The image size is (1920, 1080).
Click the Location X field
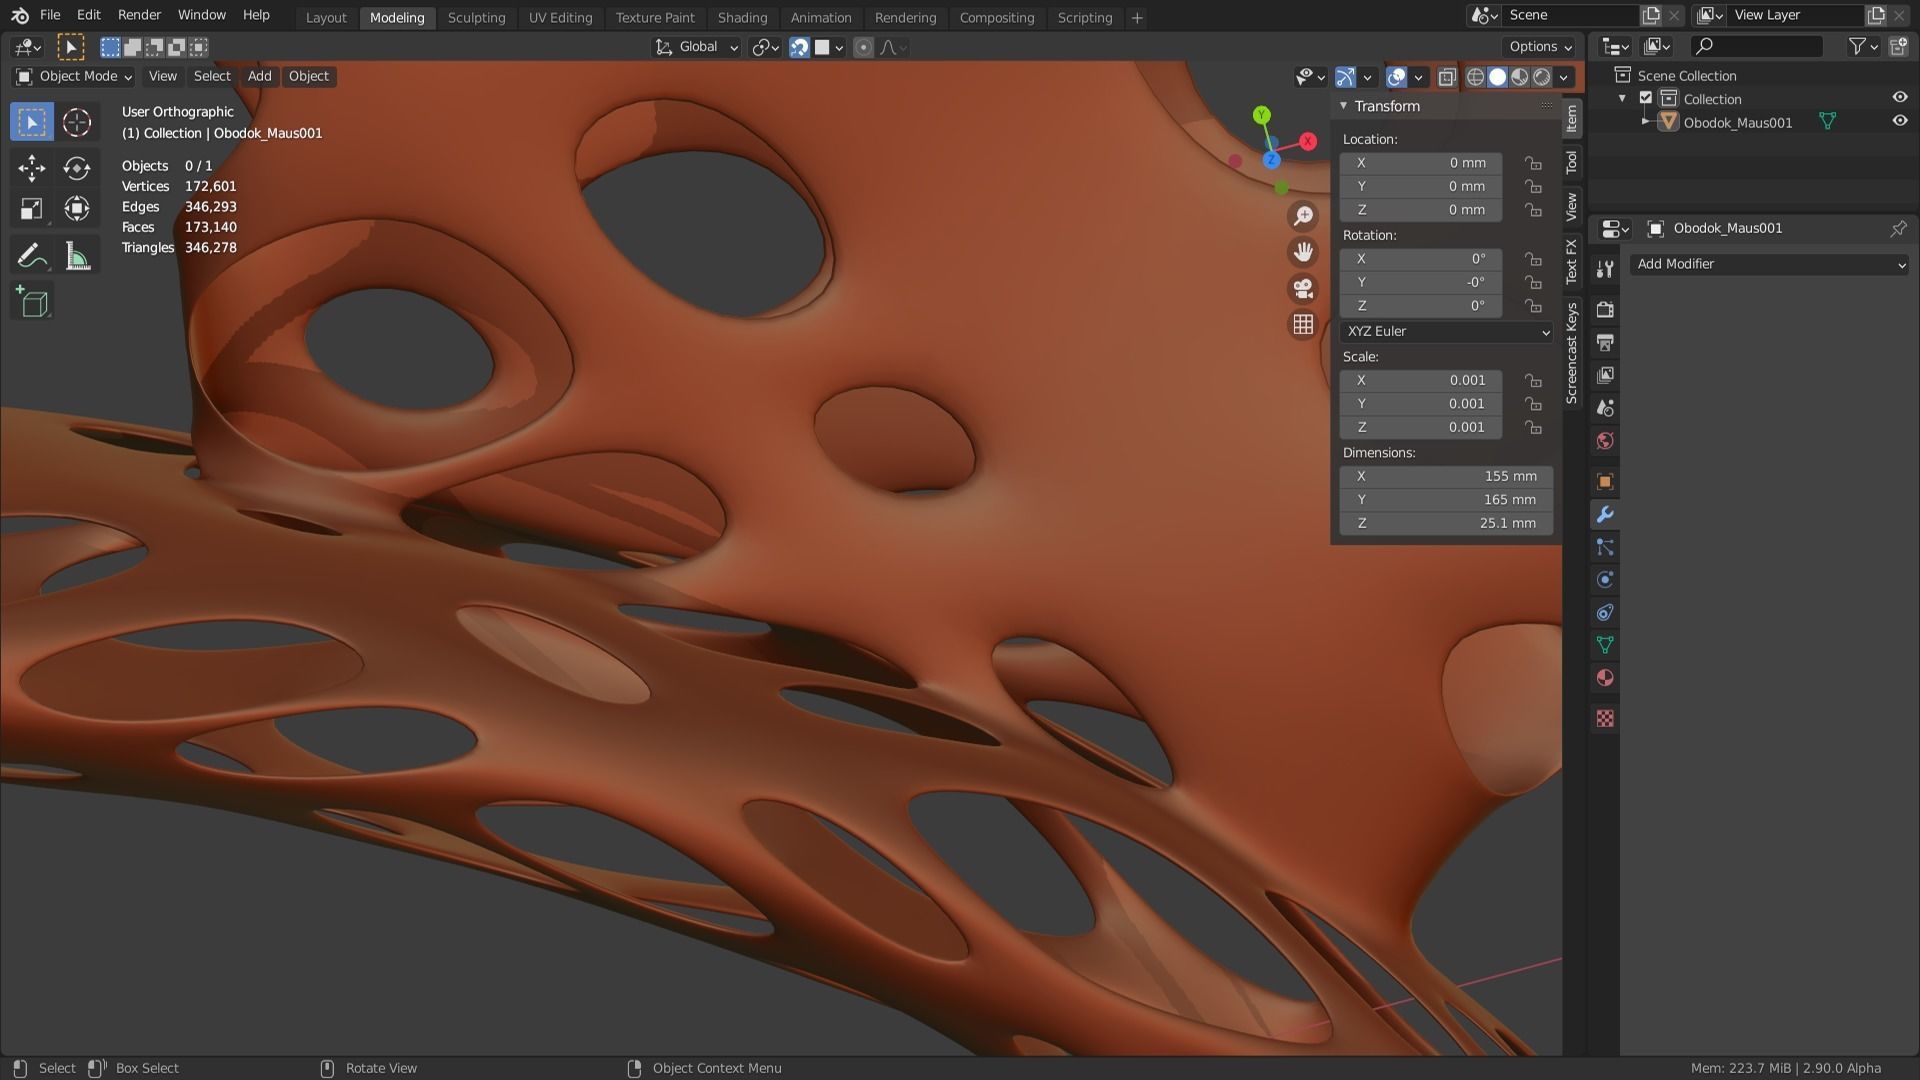(1420, 163)
